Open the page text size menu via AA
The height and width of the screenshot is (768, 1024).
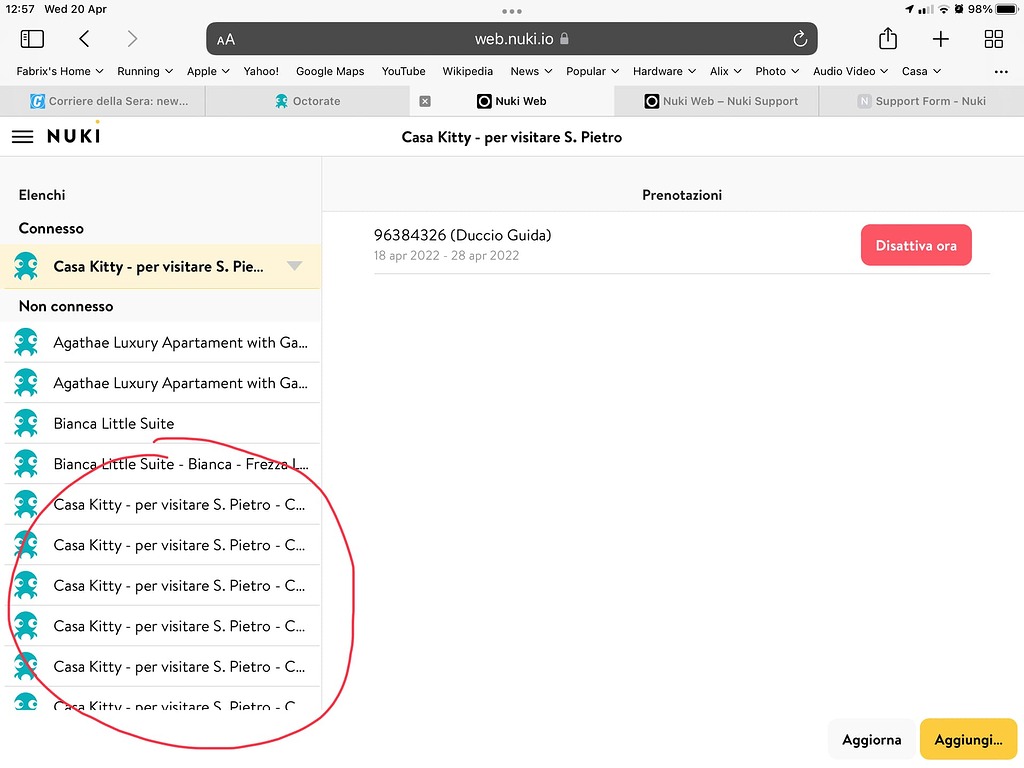[225, 38]
